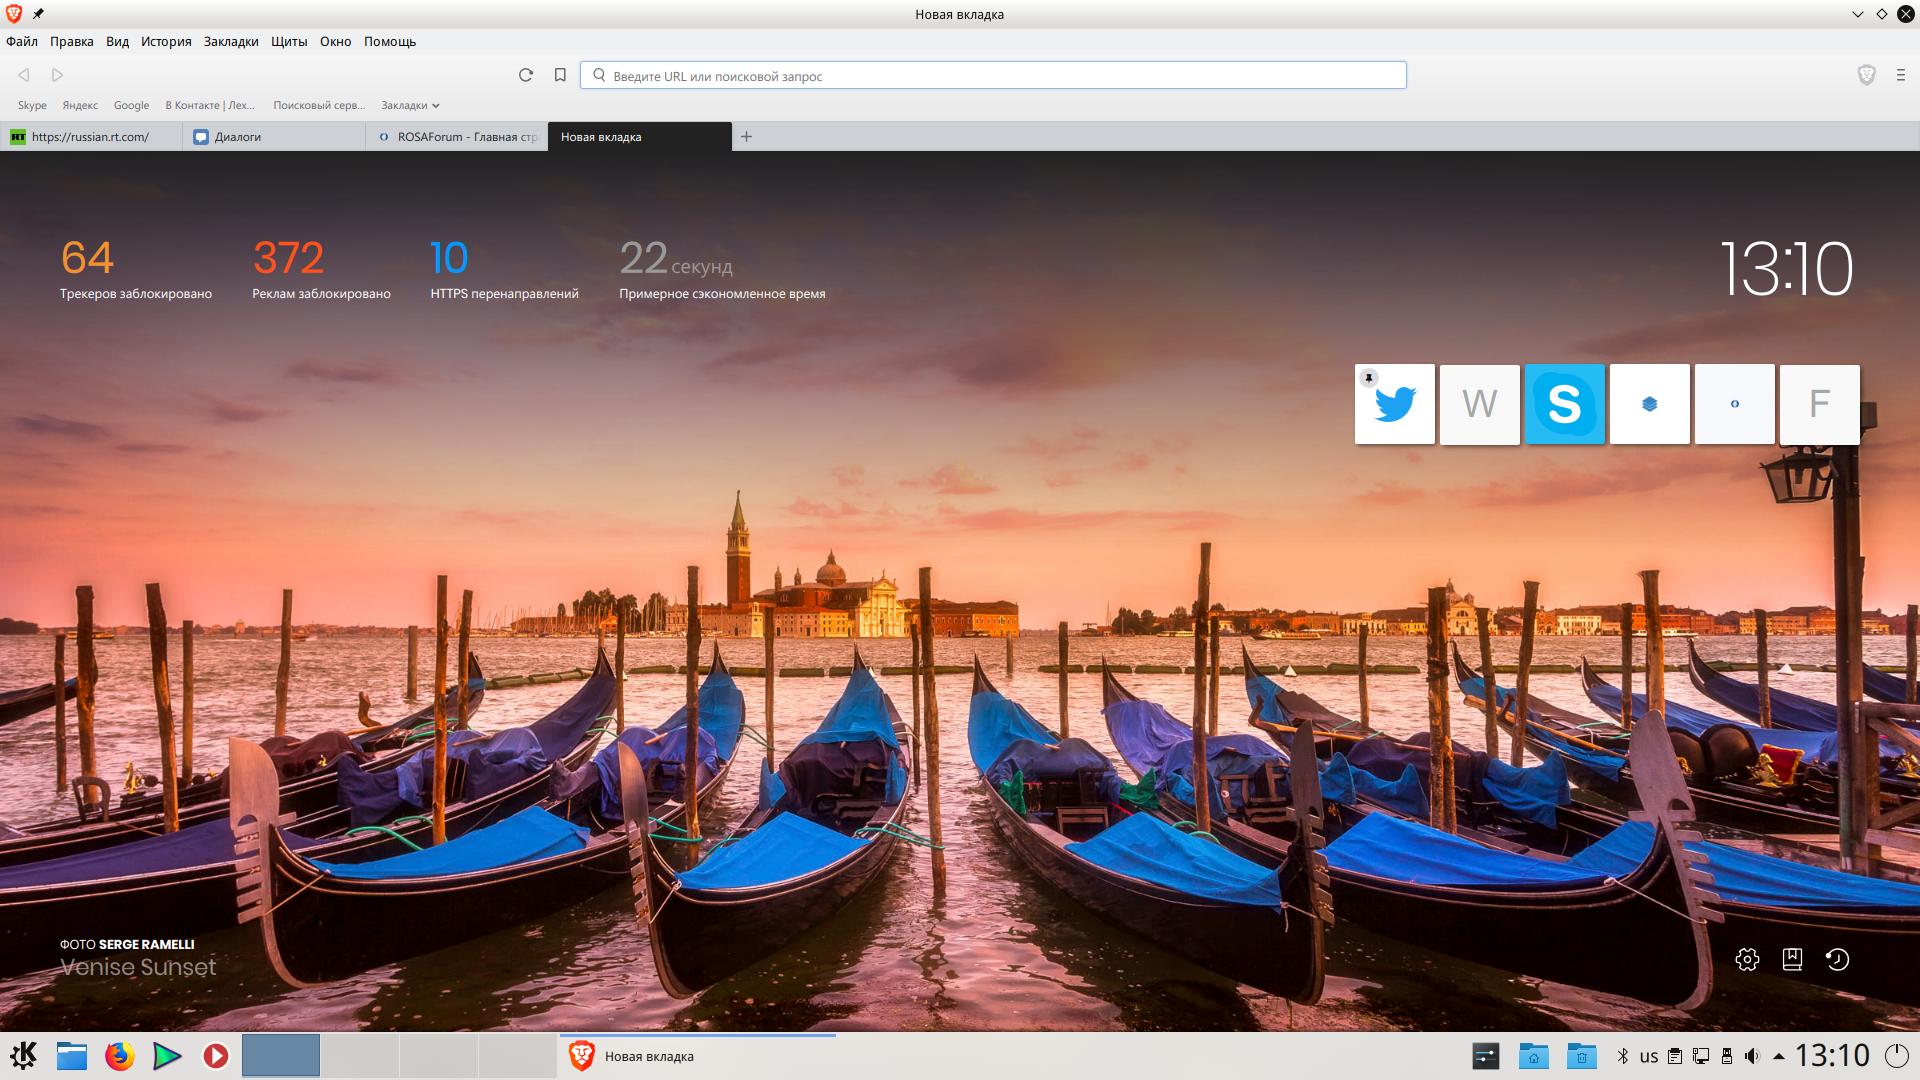Open the history clock icon on the page
Viewport: 1920px width, 1080px height.
point(1837,960)
